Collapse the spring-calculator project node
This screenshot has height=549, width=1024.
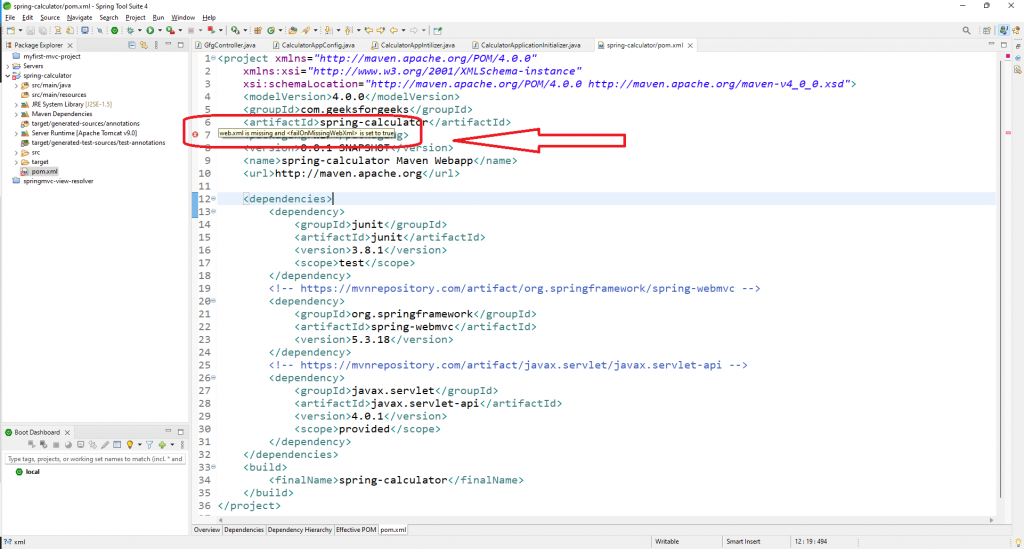8,76
